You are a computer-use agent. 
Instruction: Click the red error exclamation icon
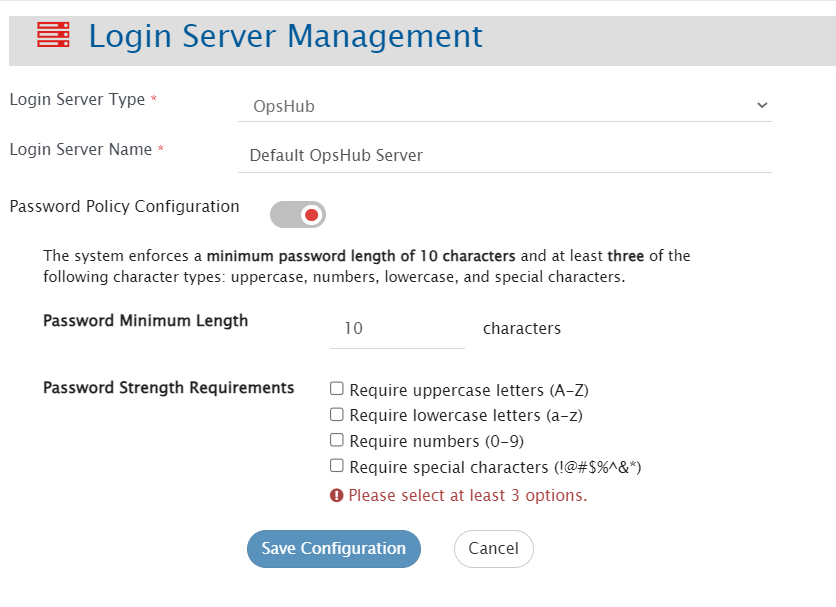[337, 495]
